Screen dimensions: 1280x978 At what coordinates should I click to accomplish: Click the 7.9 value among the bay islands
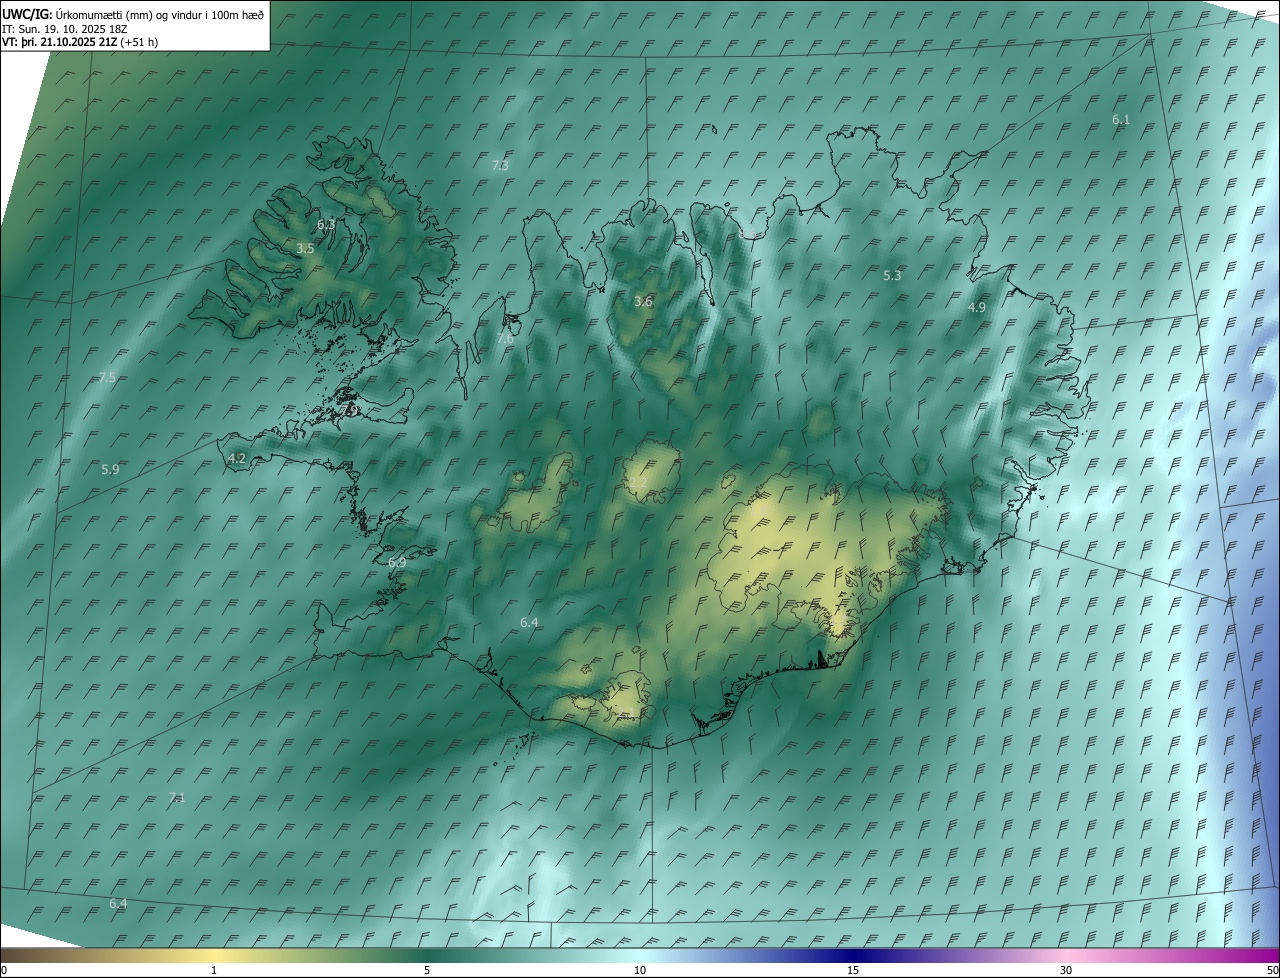[350, 411]
